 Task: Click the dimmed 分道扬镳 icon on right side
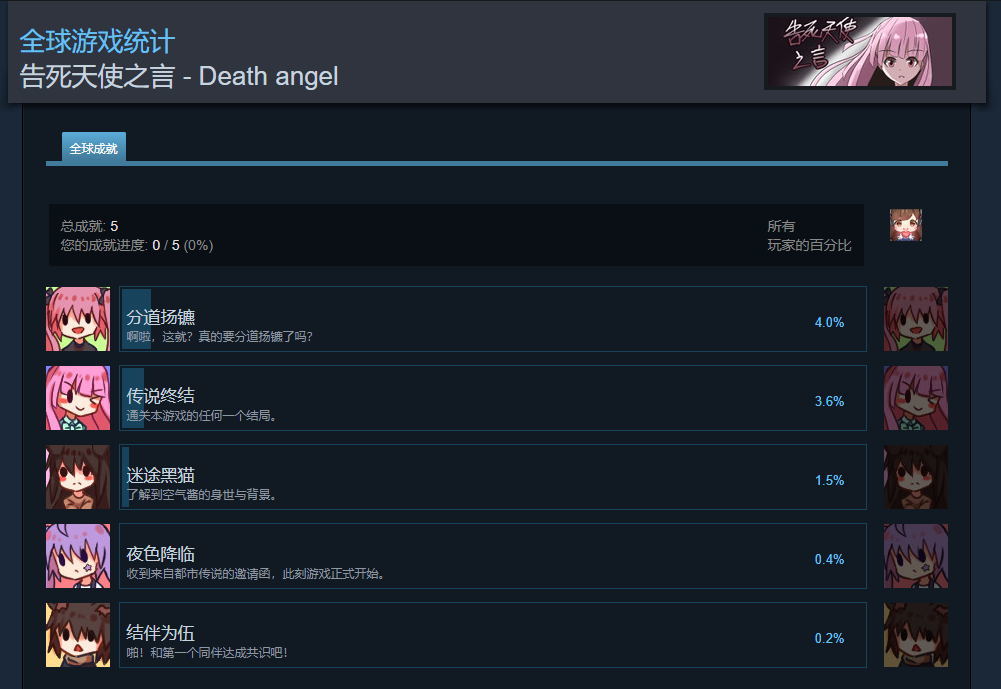[915, 319]
